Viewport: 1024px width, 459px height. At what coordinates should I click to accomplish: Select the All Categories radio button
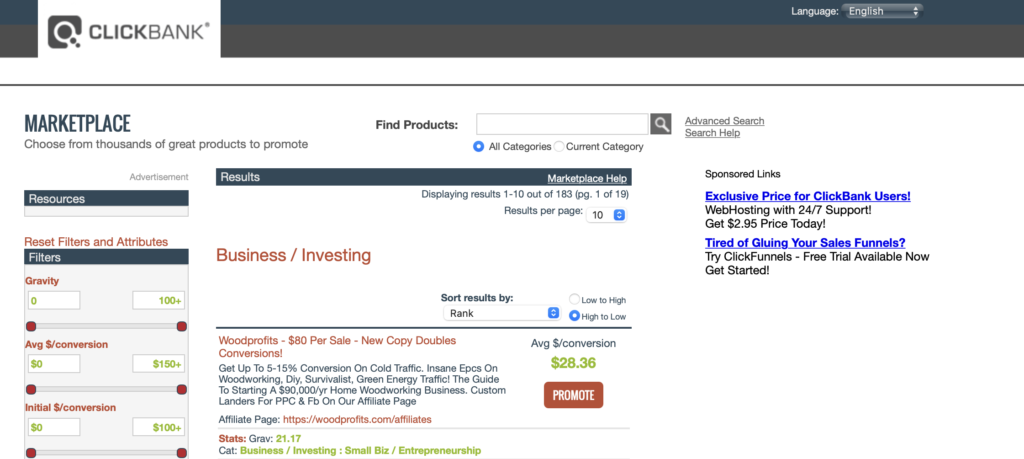click(x=479, y=146)
